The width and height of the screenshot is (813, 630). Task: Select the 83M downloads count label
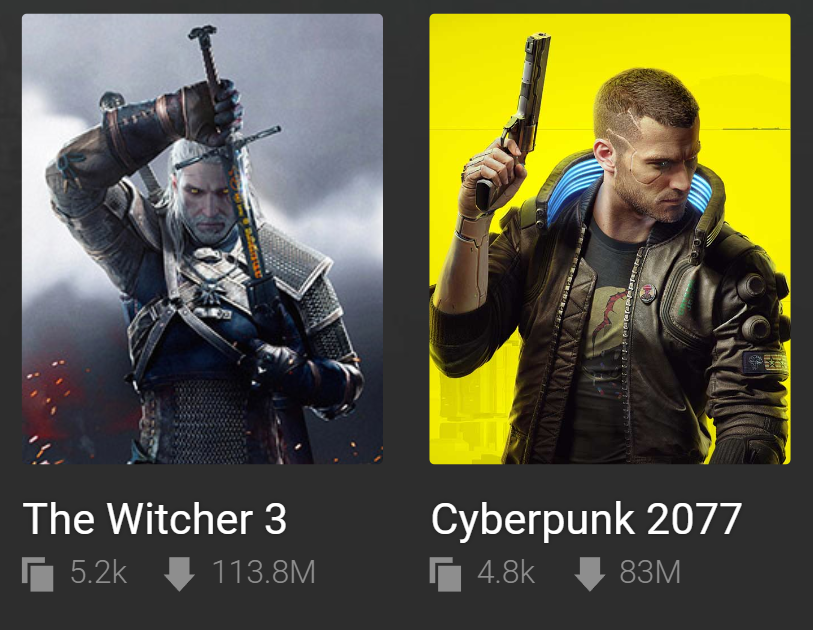(650, 572)
